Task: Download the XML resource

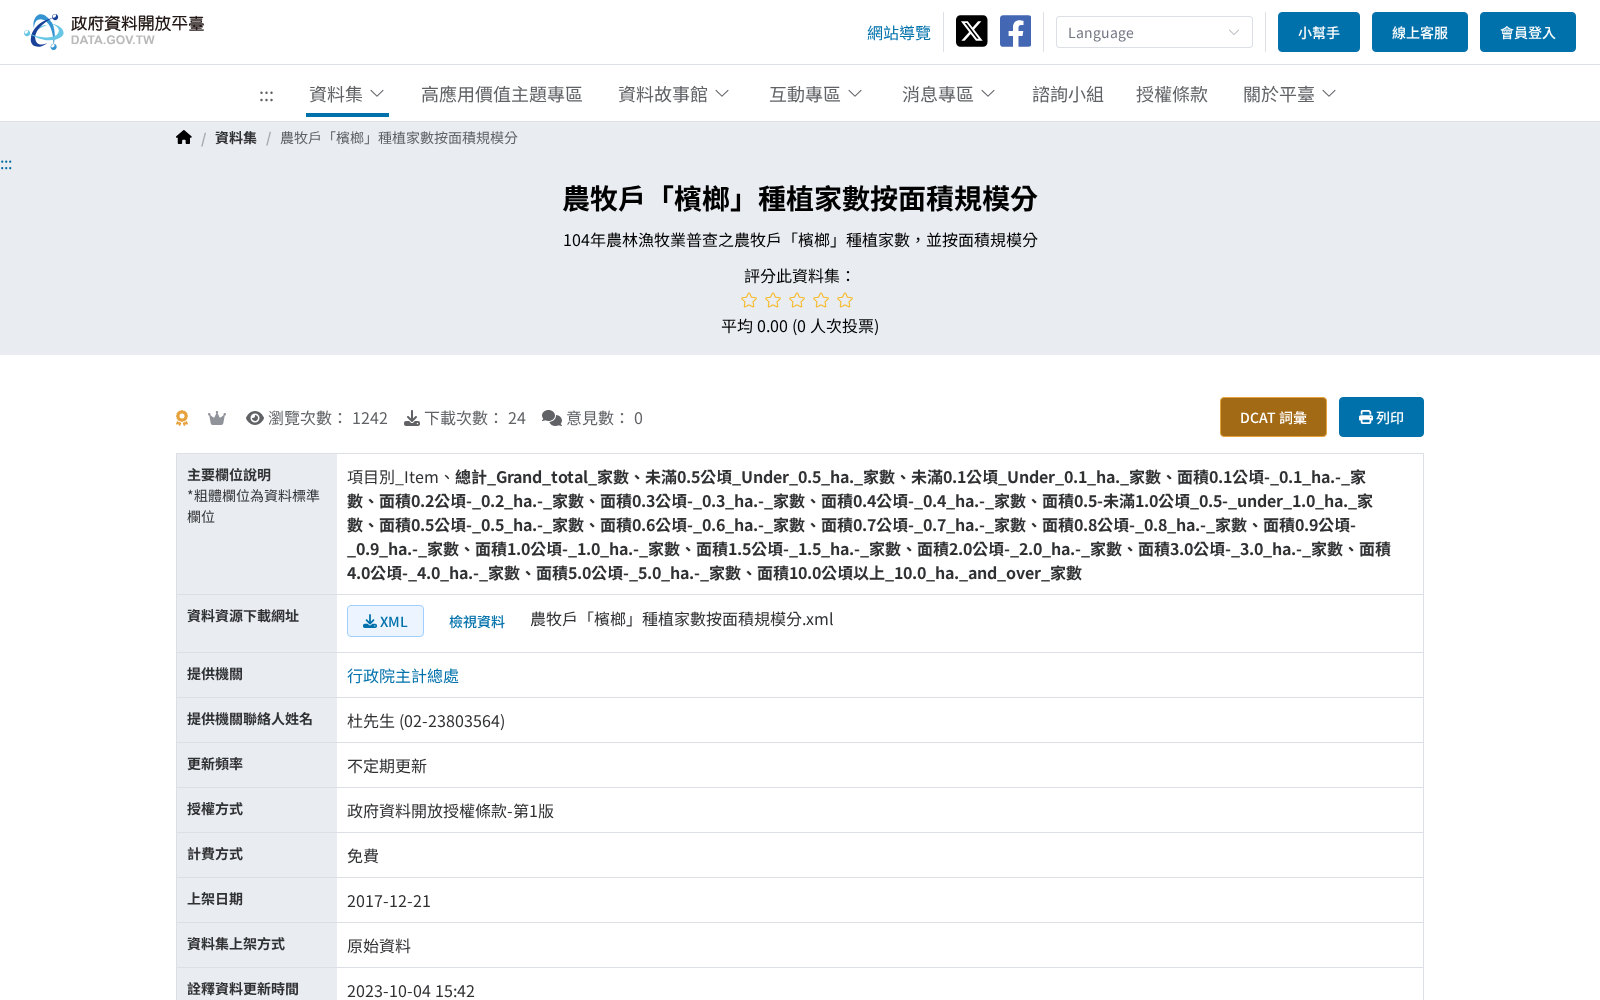Action: (x=385, y=621)
